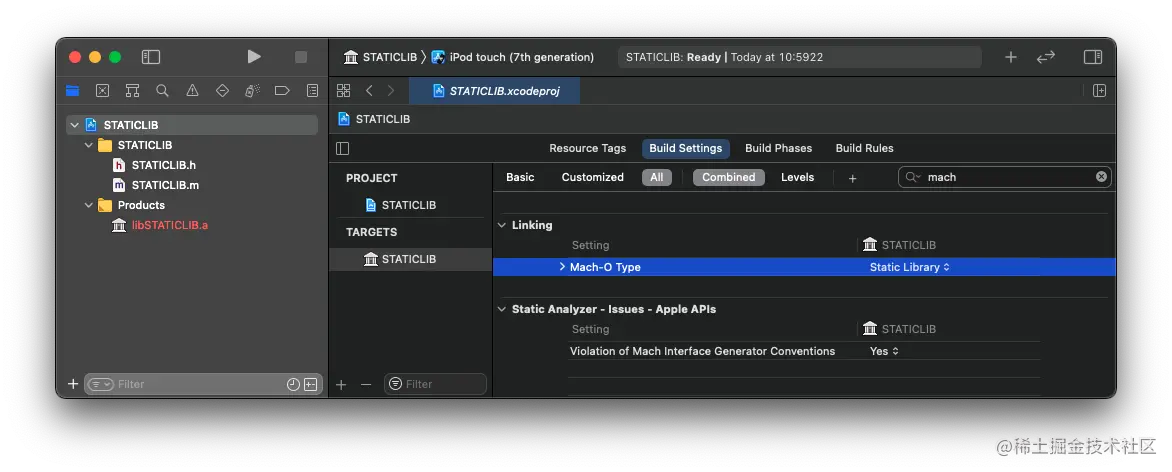Show Basic build settings
The width and height of the screenshot is (1172, 472).
point(520,177)
